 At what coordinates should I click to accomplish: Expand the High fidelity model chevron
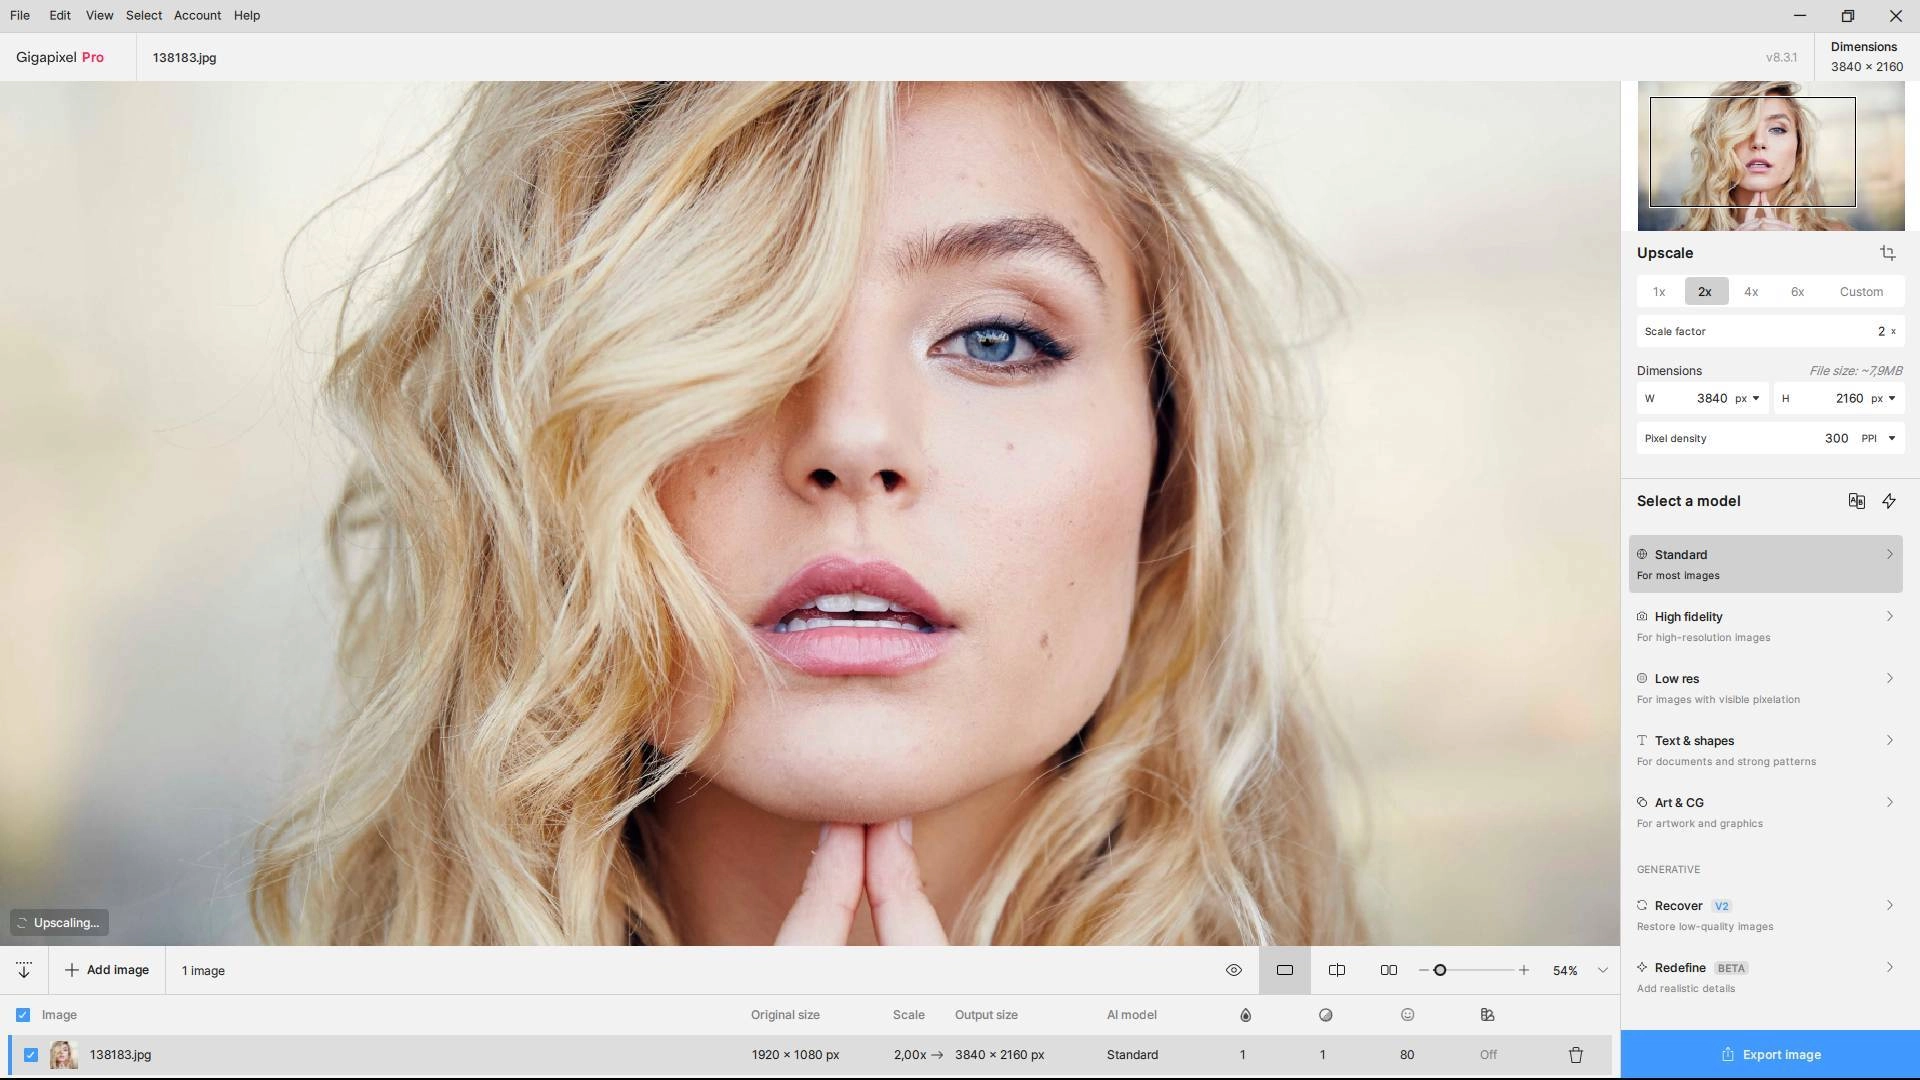[x=1890, y=616]
